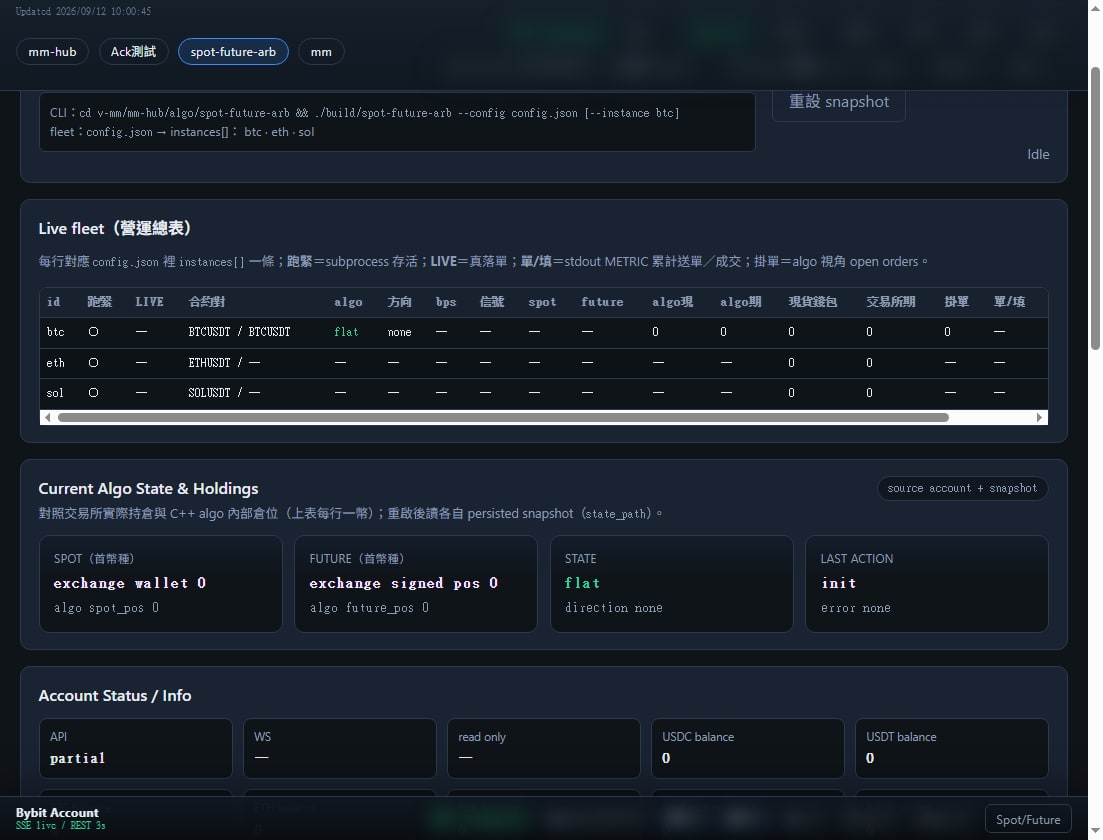Click the green flat algo value in btc row
This screenshot has height=840, width=1103.
tap(346, 331)
